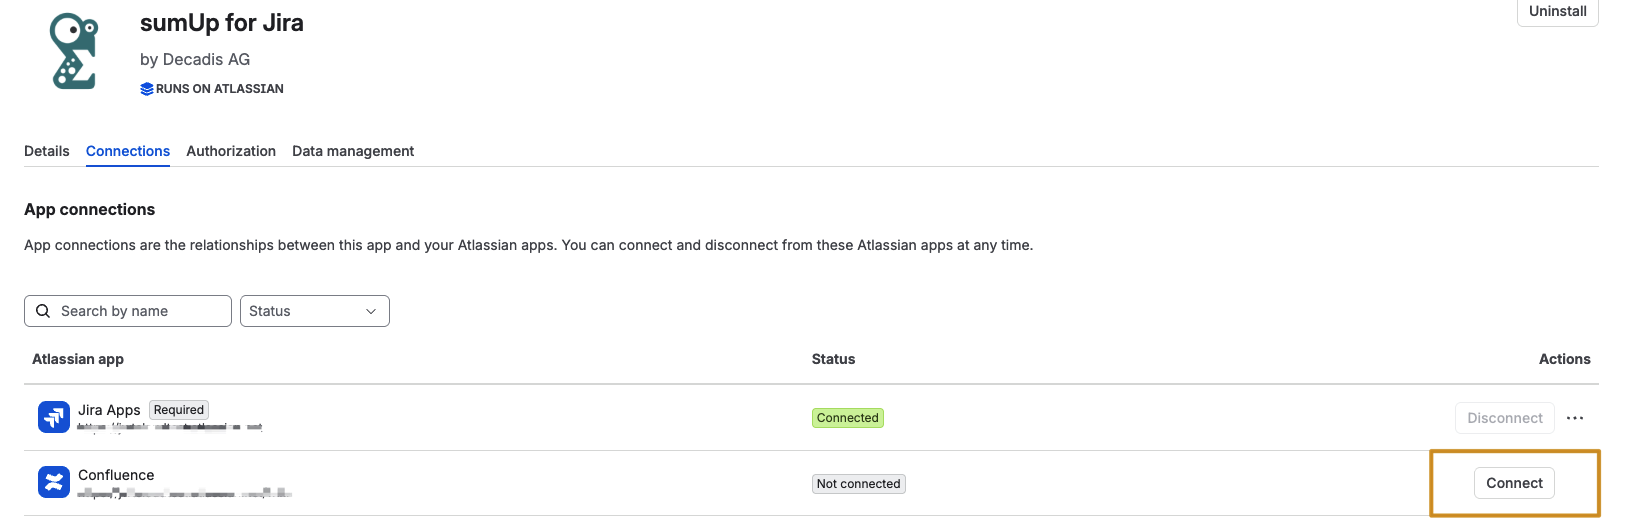Go to the Data management tab
The width and height of the screenshot is (1630, 531).
353,151
